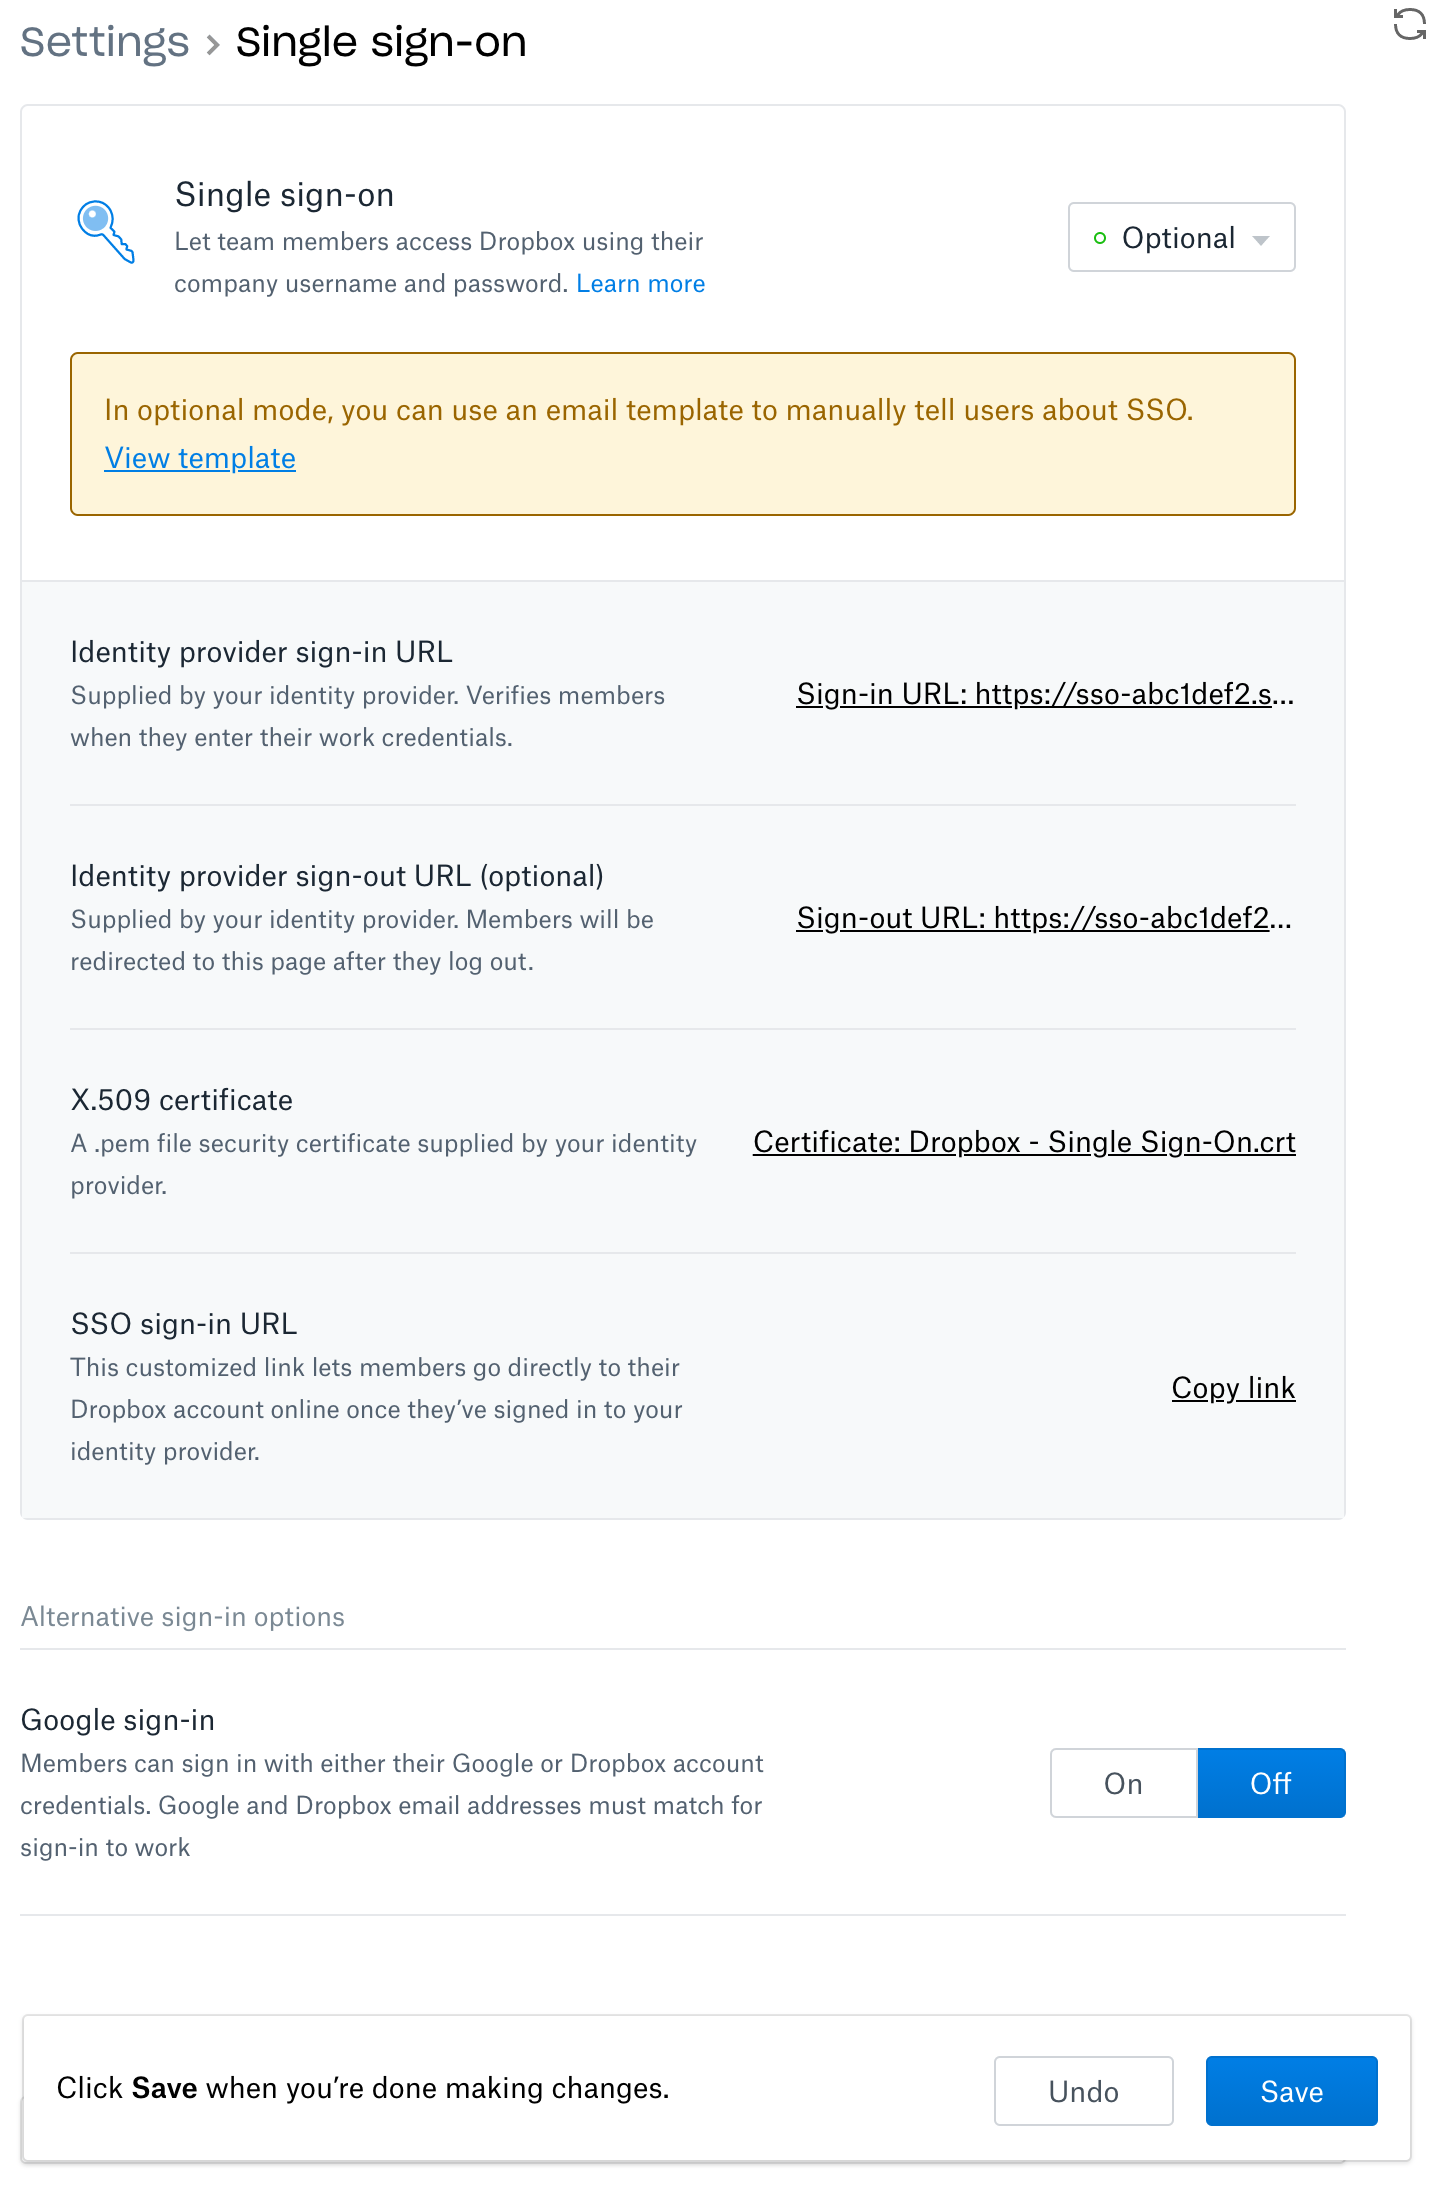Collapse the Alternative sign-in options section
Screen dimensions: 1440x2204
point(182,1616)
